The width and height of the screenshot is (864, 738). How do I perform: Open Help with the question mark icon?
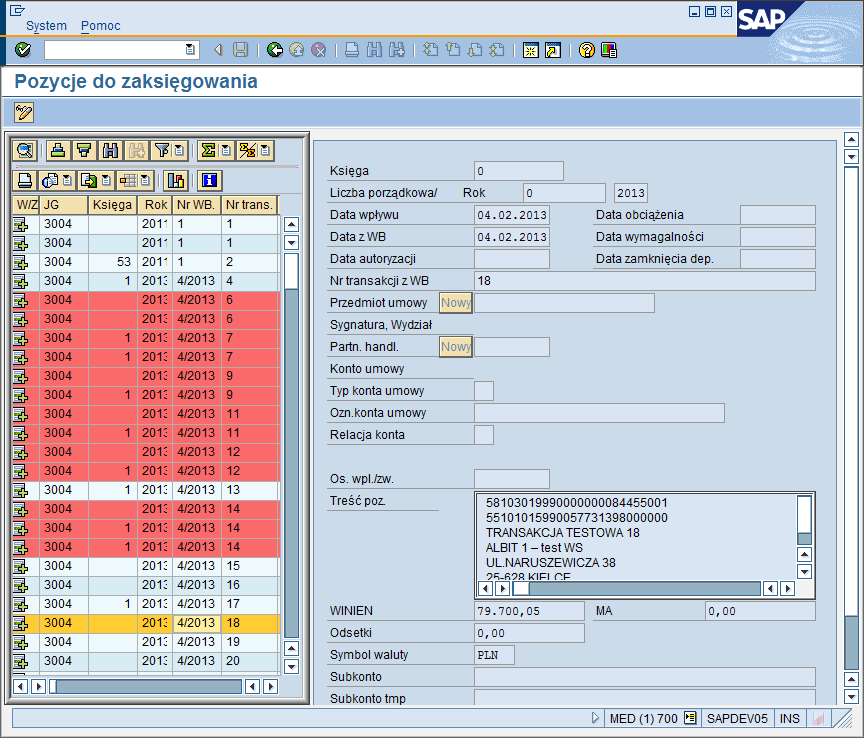point(587,50)
